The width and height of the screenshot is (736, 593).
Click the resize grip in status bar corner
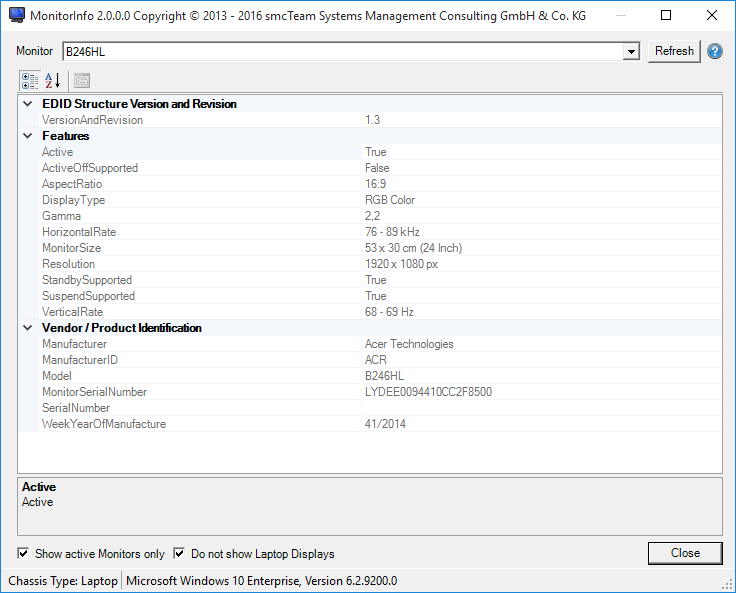(728, 585)
